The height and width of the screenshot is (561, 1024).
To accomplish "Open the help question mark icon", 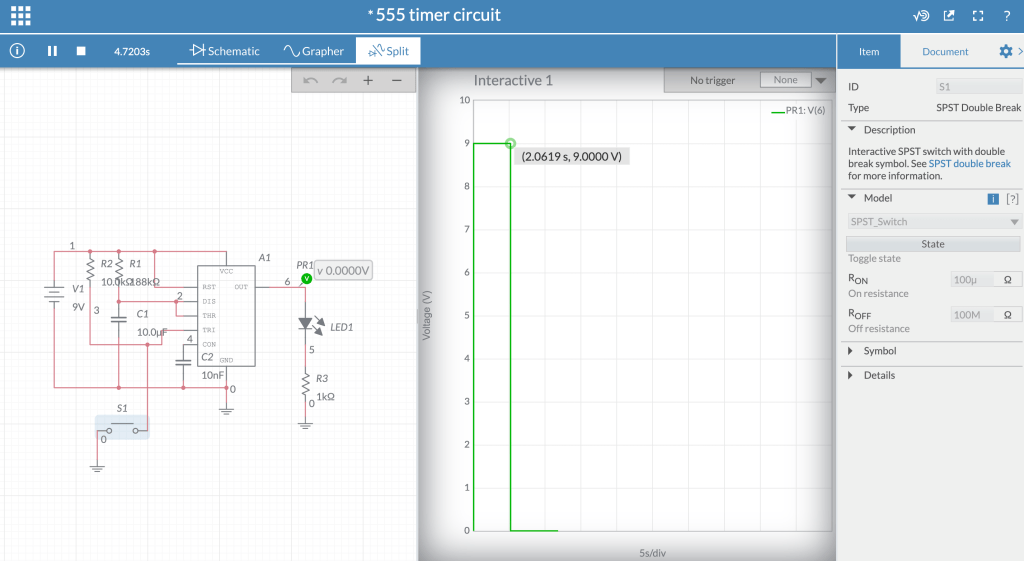I will point(1007,16).
